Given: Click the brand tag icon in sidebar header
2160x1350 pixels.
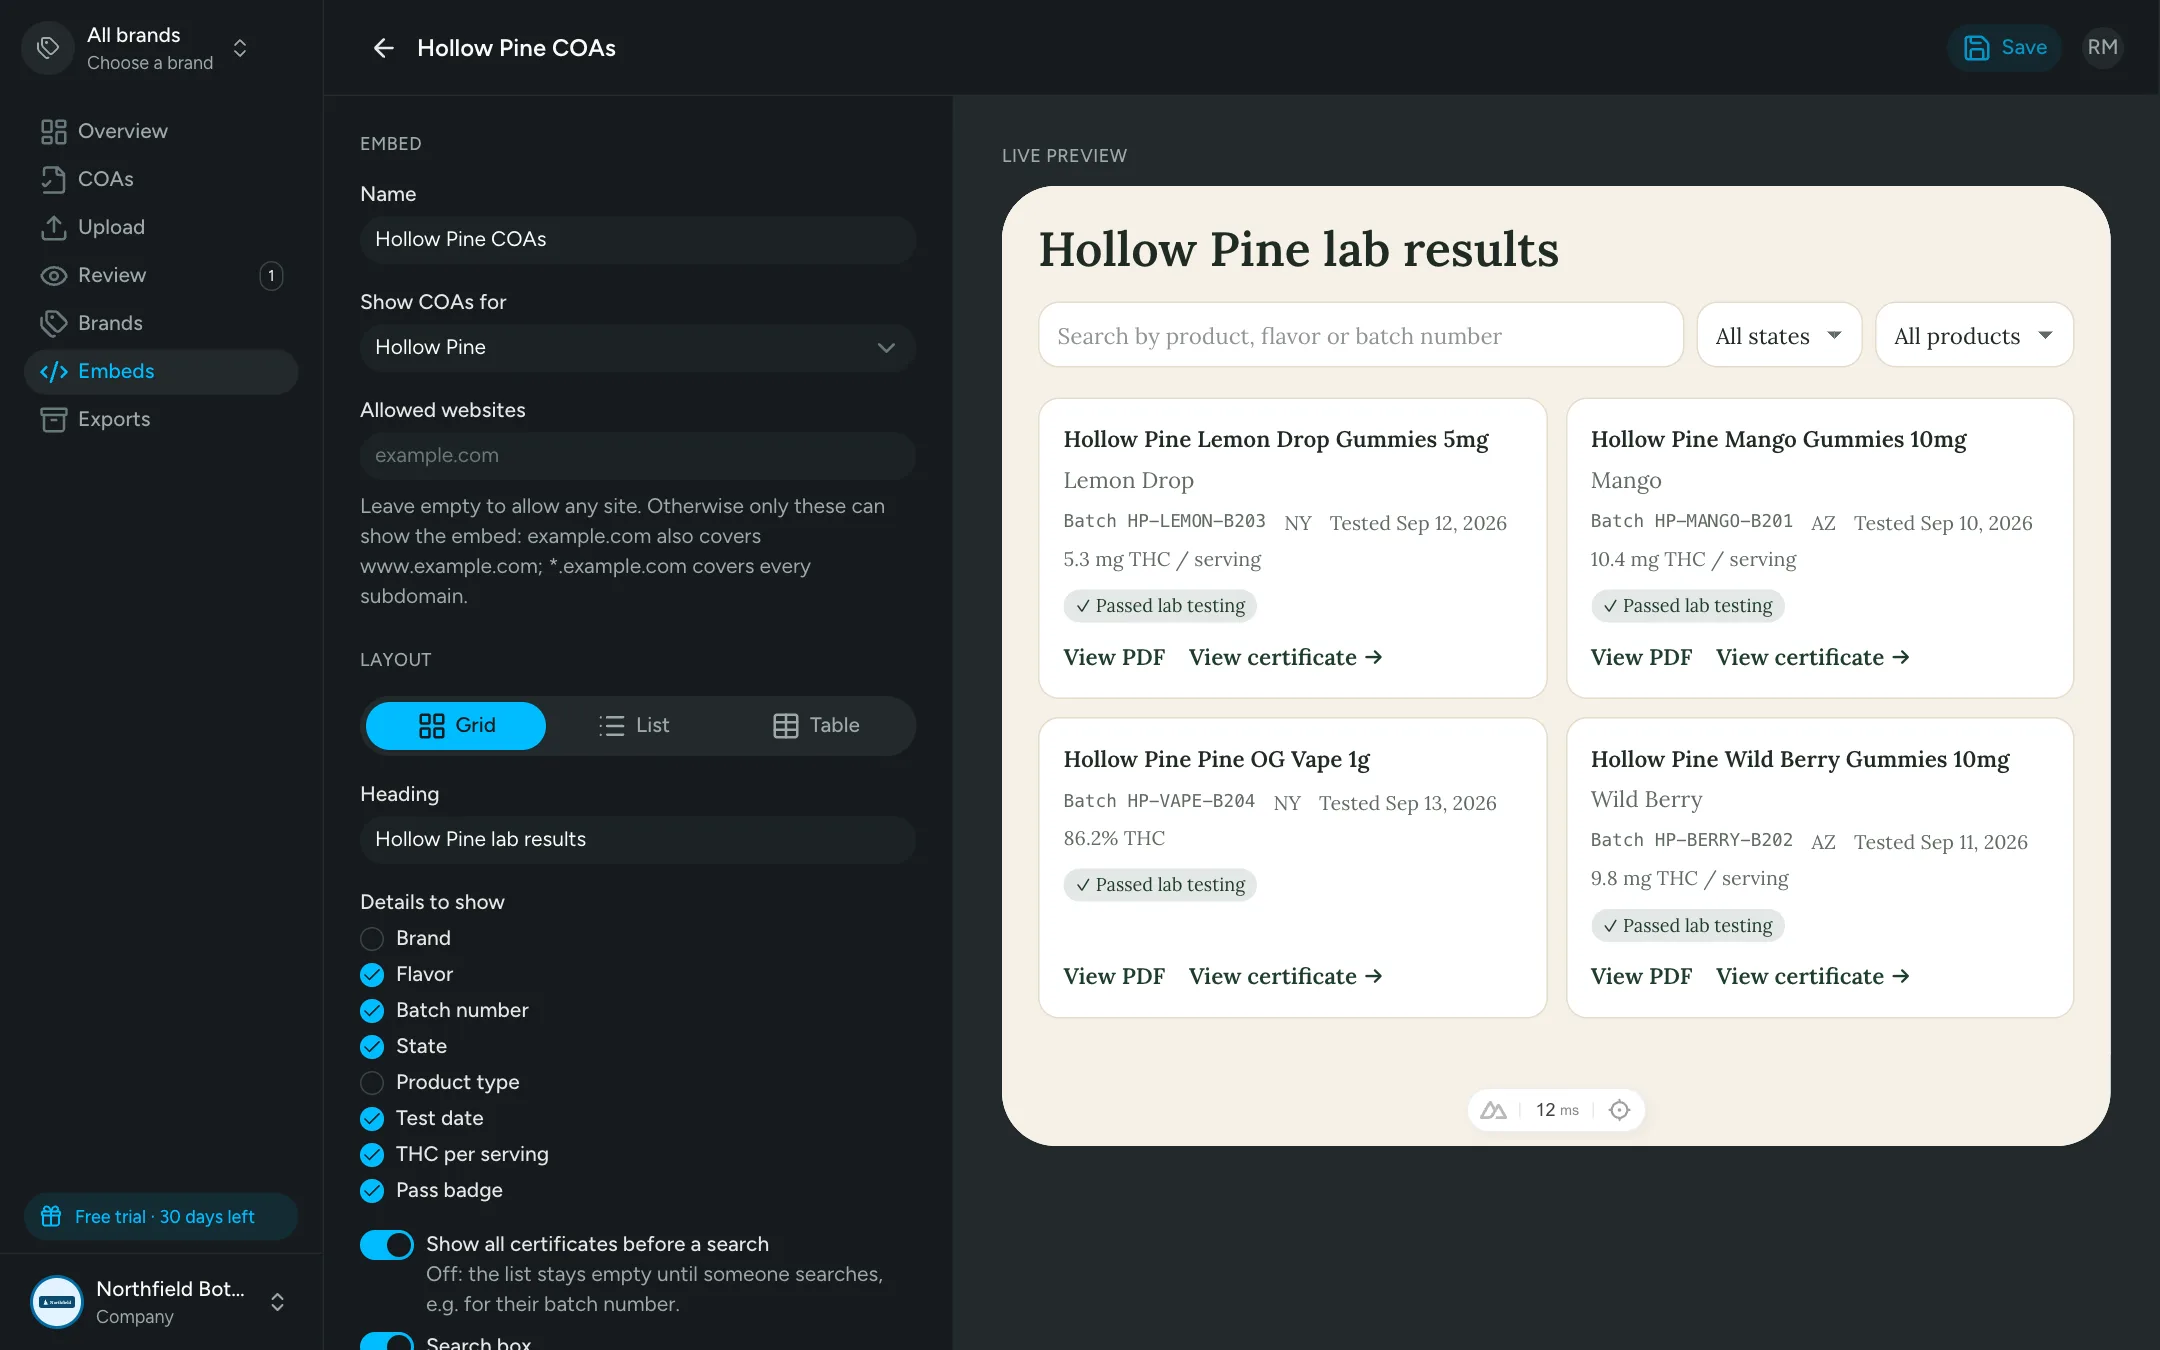Looking at the screenshot, I should [48, 48].
